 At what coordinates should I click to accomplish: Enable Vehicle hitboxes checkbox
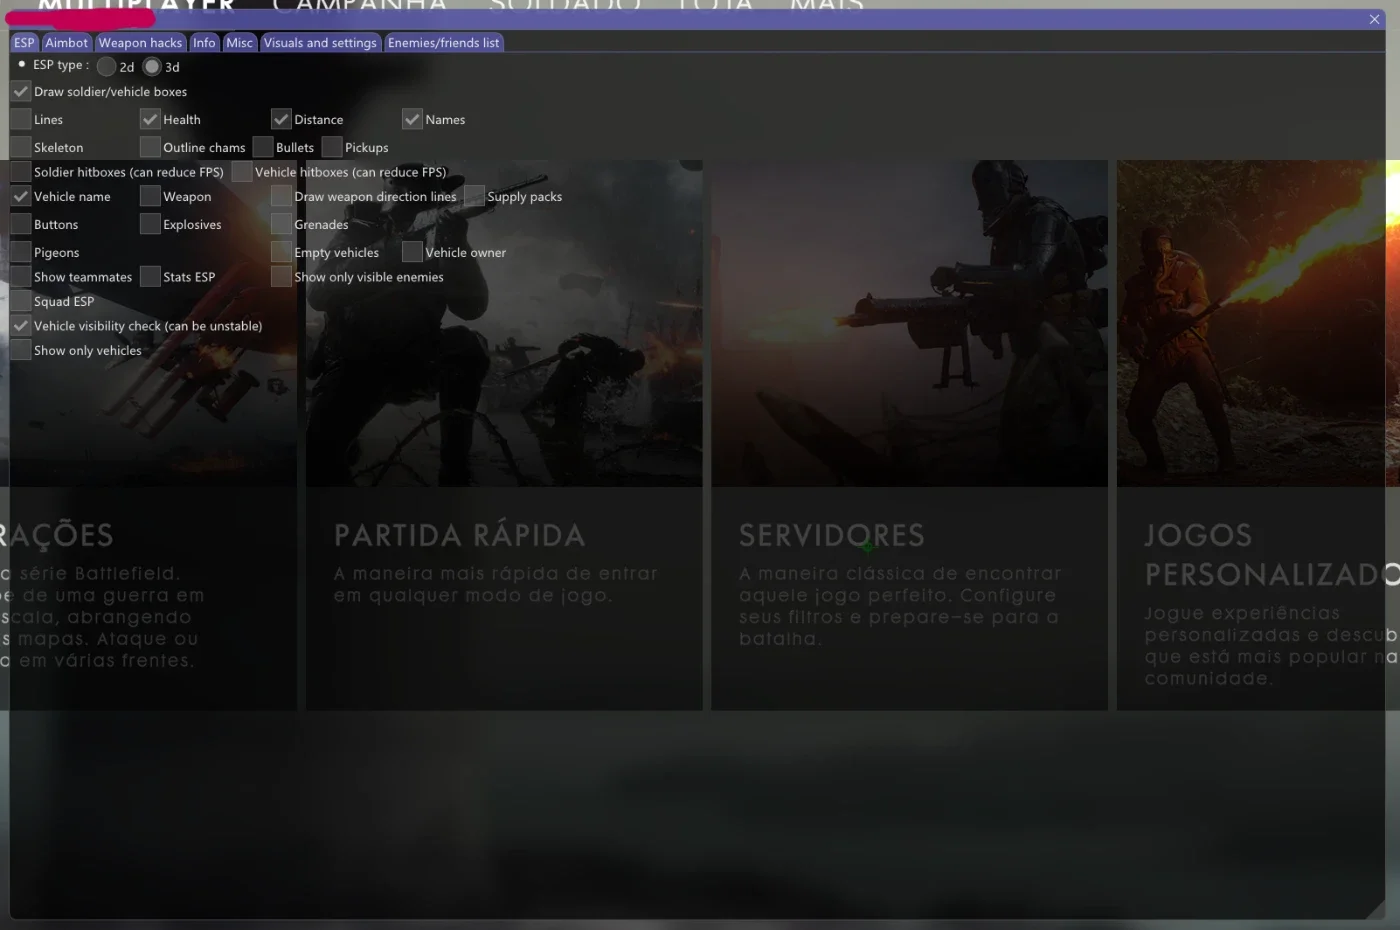242,172
